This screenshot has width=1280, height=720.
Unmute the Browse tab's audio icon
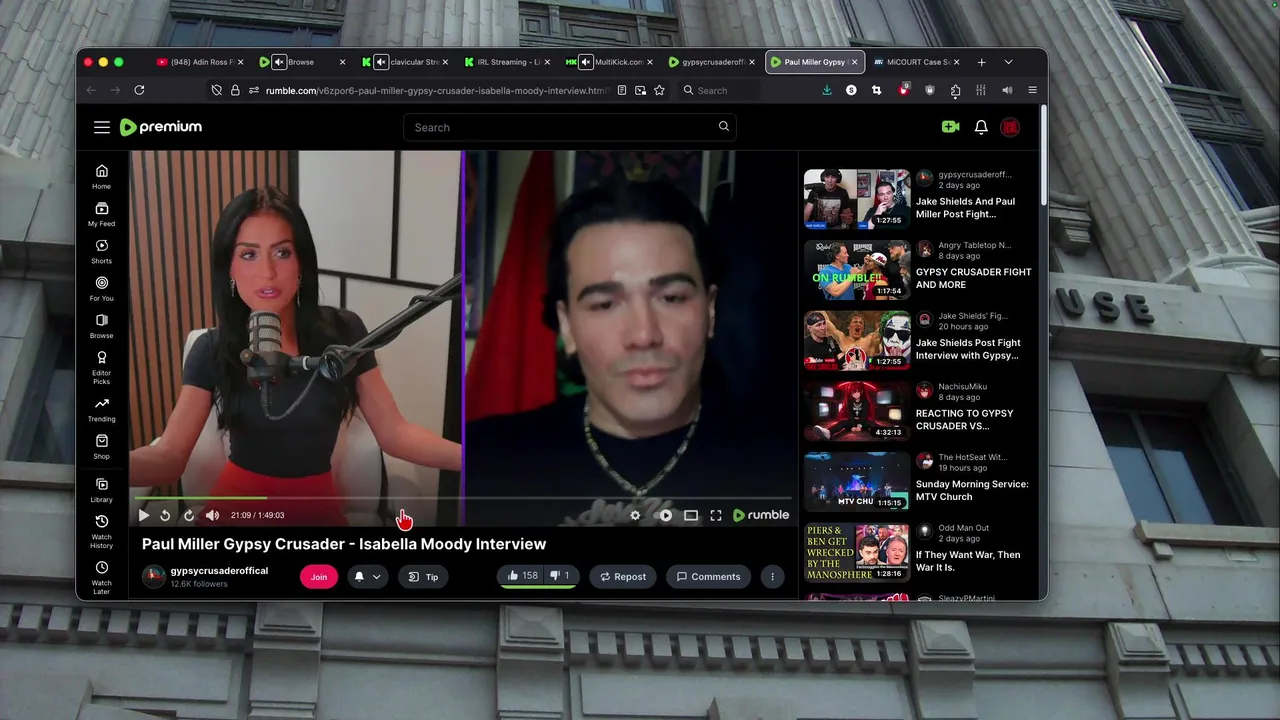click(279, 62)
